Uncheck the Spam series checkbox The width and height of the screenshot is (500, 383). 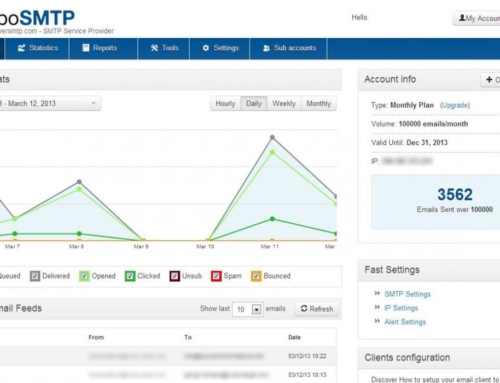(x=216, y=276)
